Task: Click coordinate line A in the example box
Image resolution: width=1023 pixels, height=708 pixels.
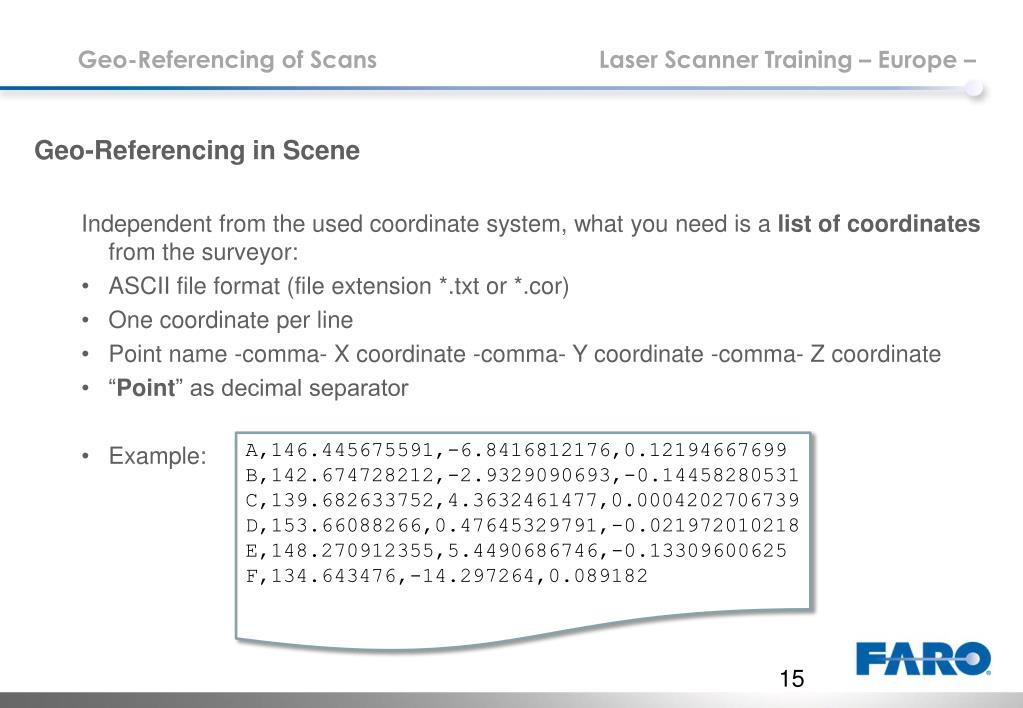Action: click(x=516, y=450)
